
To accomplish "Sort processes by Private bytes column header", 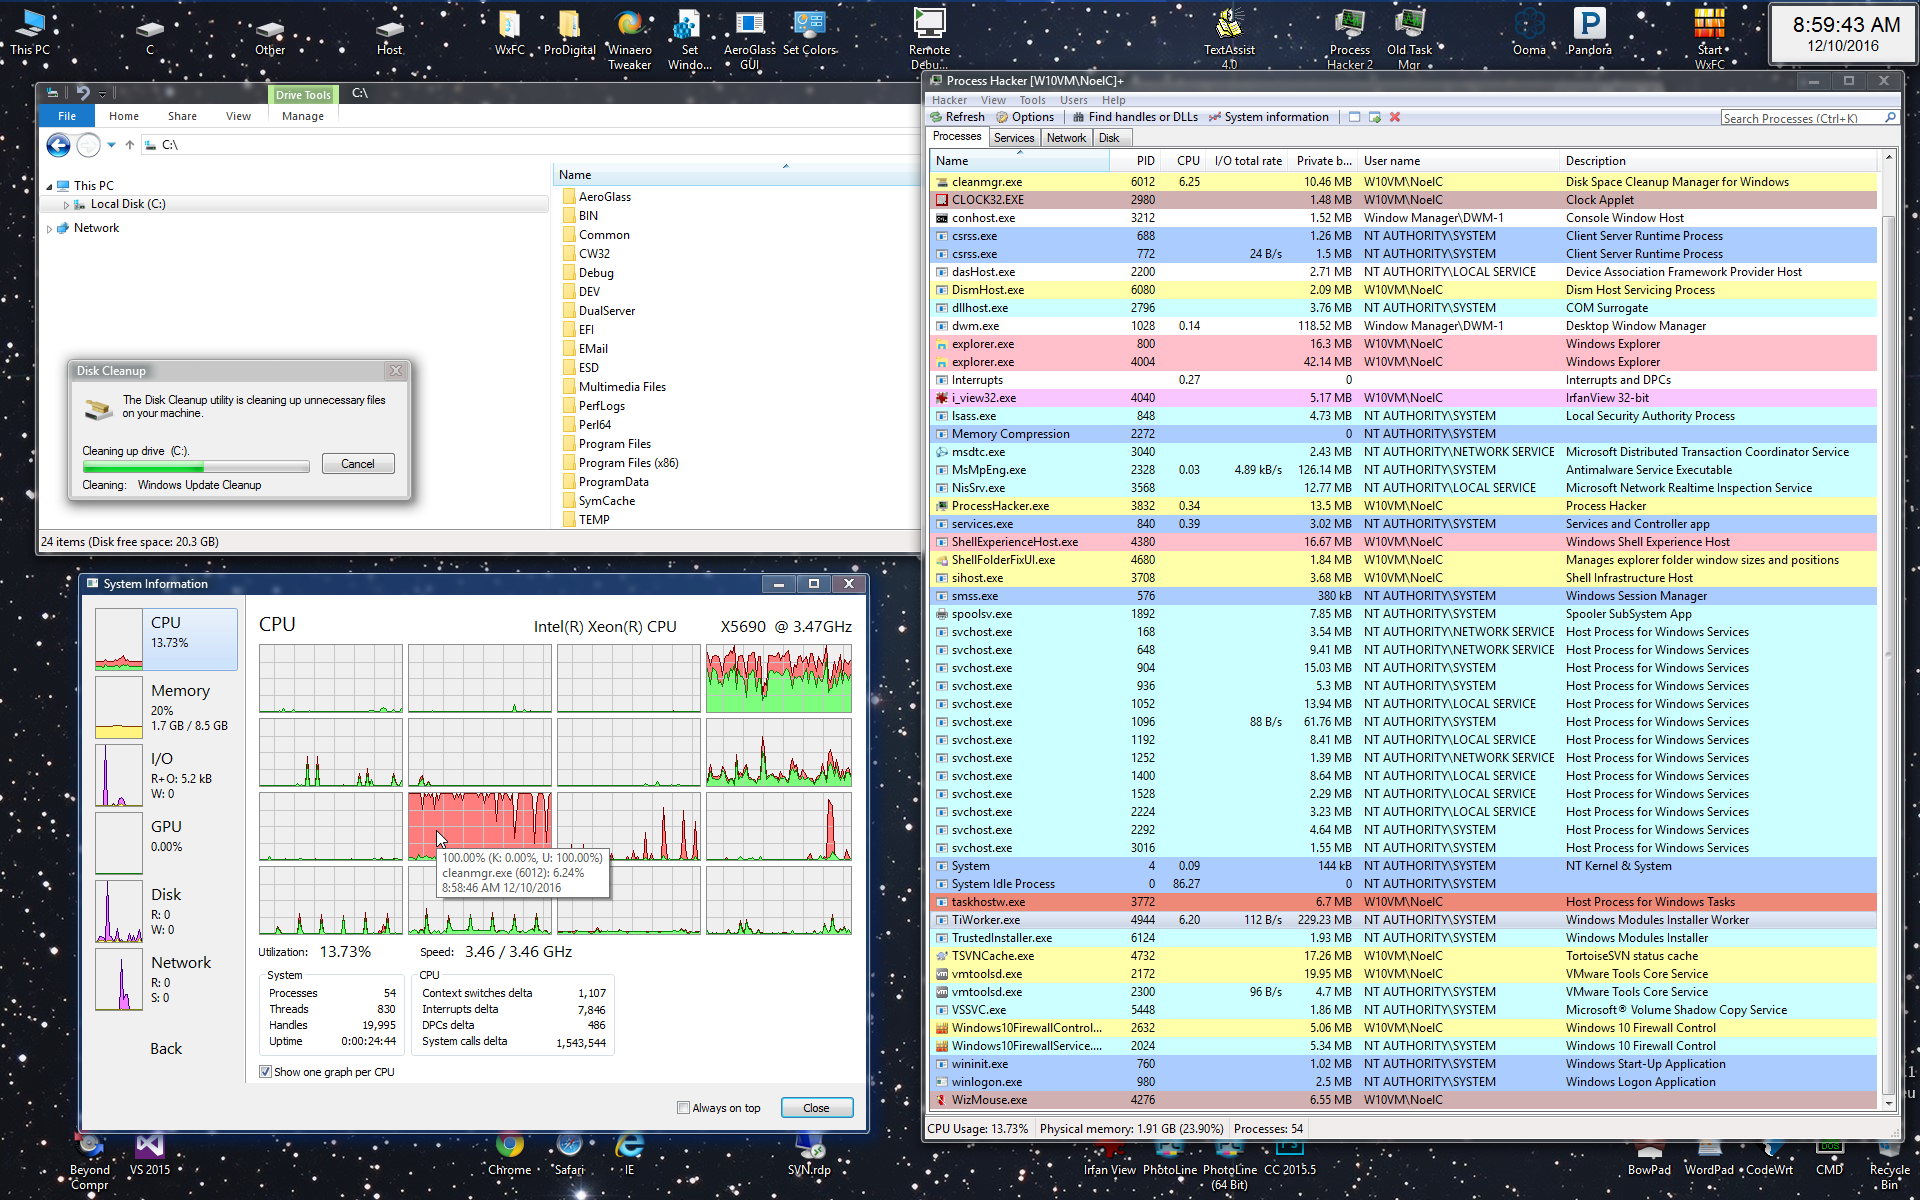I will click(x=1323, y=161).
